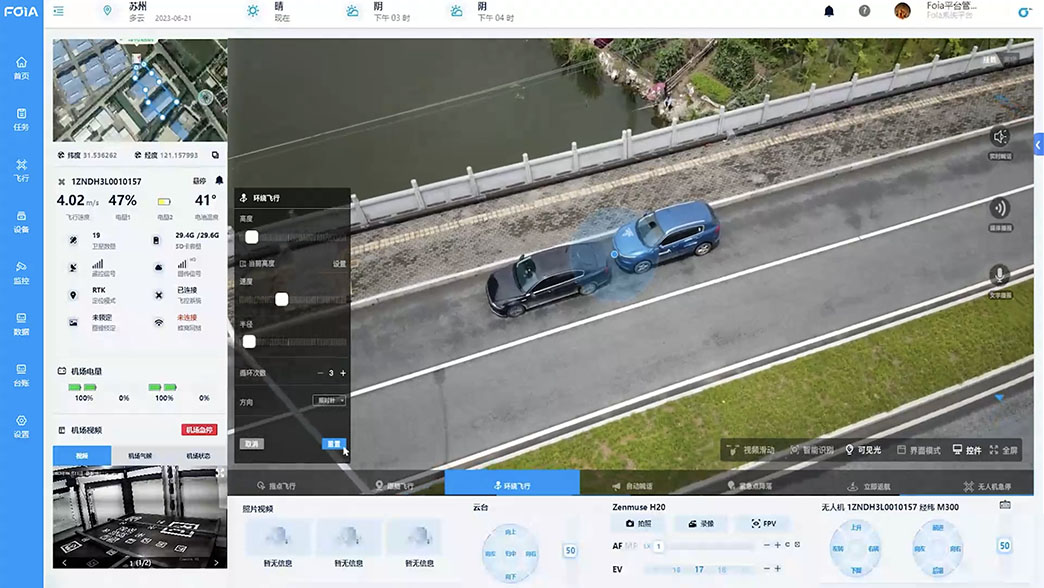Click the 取消 cancel button
The width and height of the screenshot is (1044, 588).
point(251,443)
